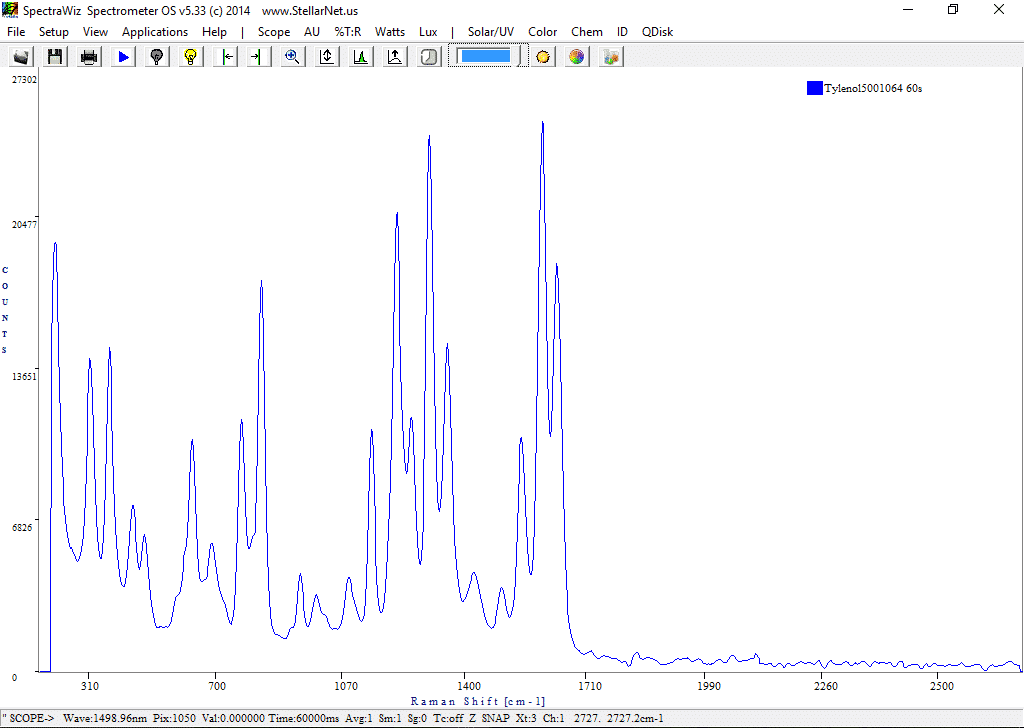Viewport: 1024px width, 728px height.
Task: Click Wave:1498.96nm in the status bar
Action: coord(105,718)
